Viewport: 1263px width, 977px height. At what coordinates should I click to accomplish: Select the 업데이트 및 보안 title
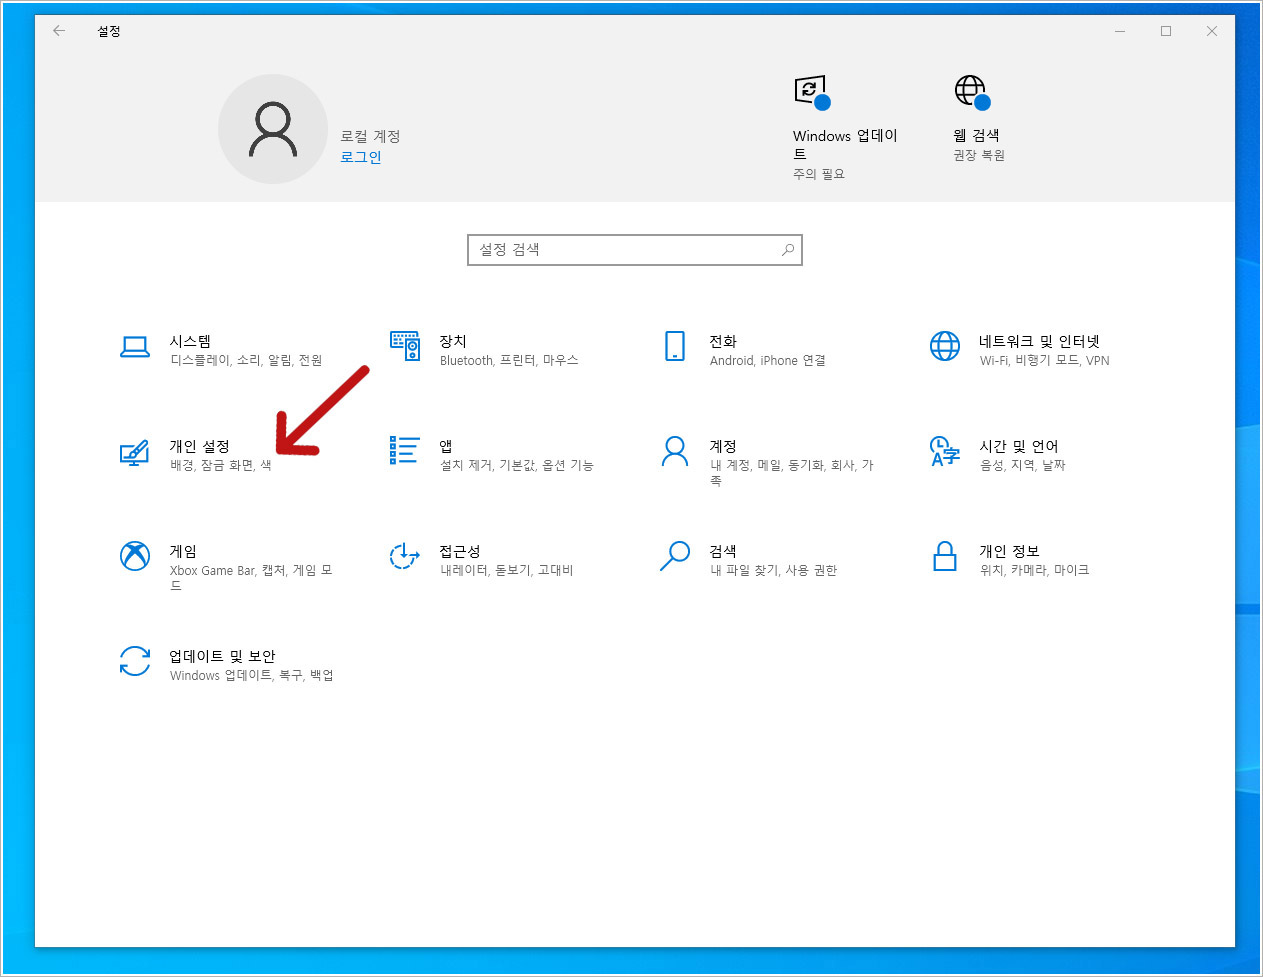[222, 656]
